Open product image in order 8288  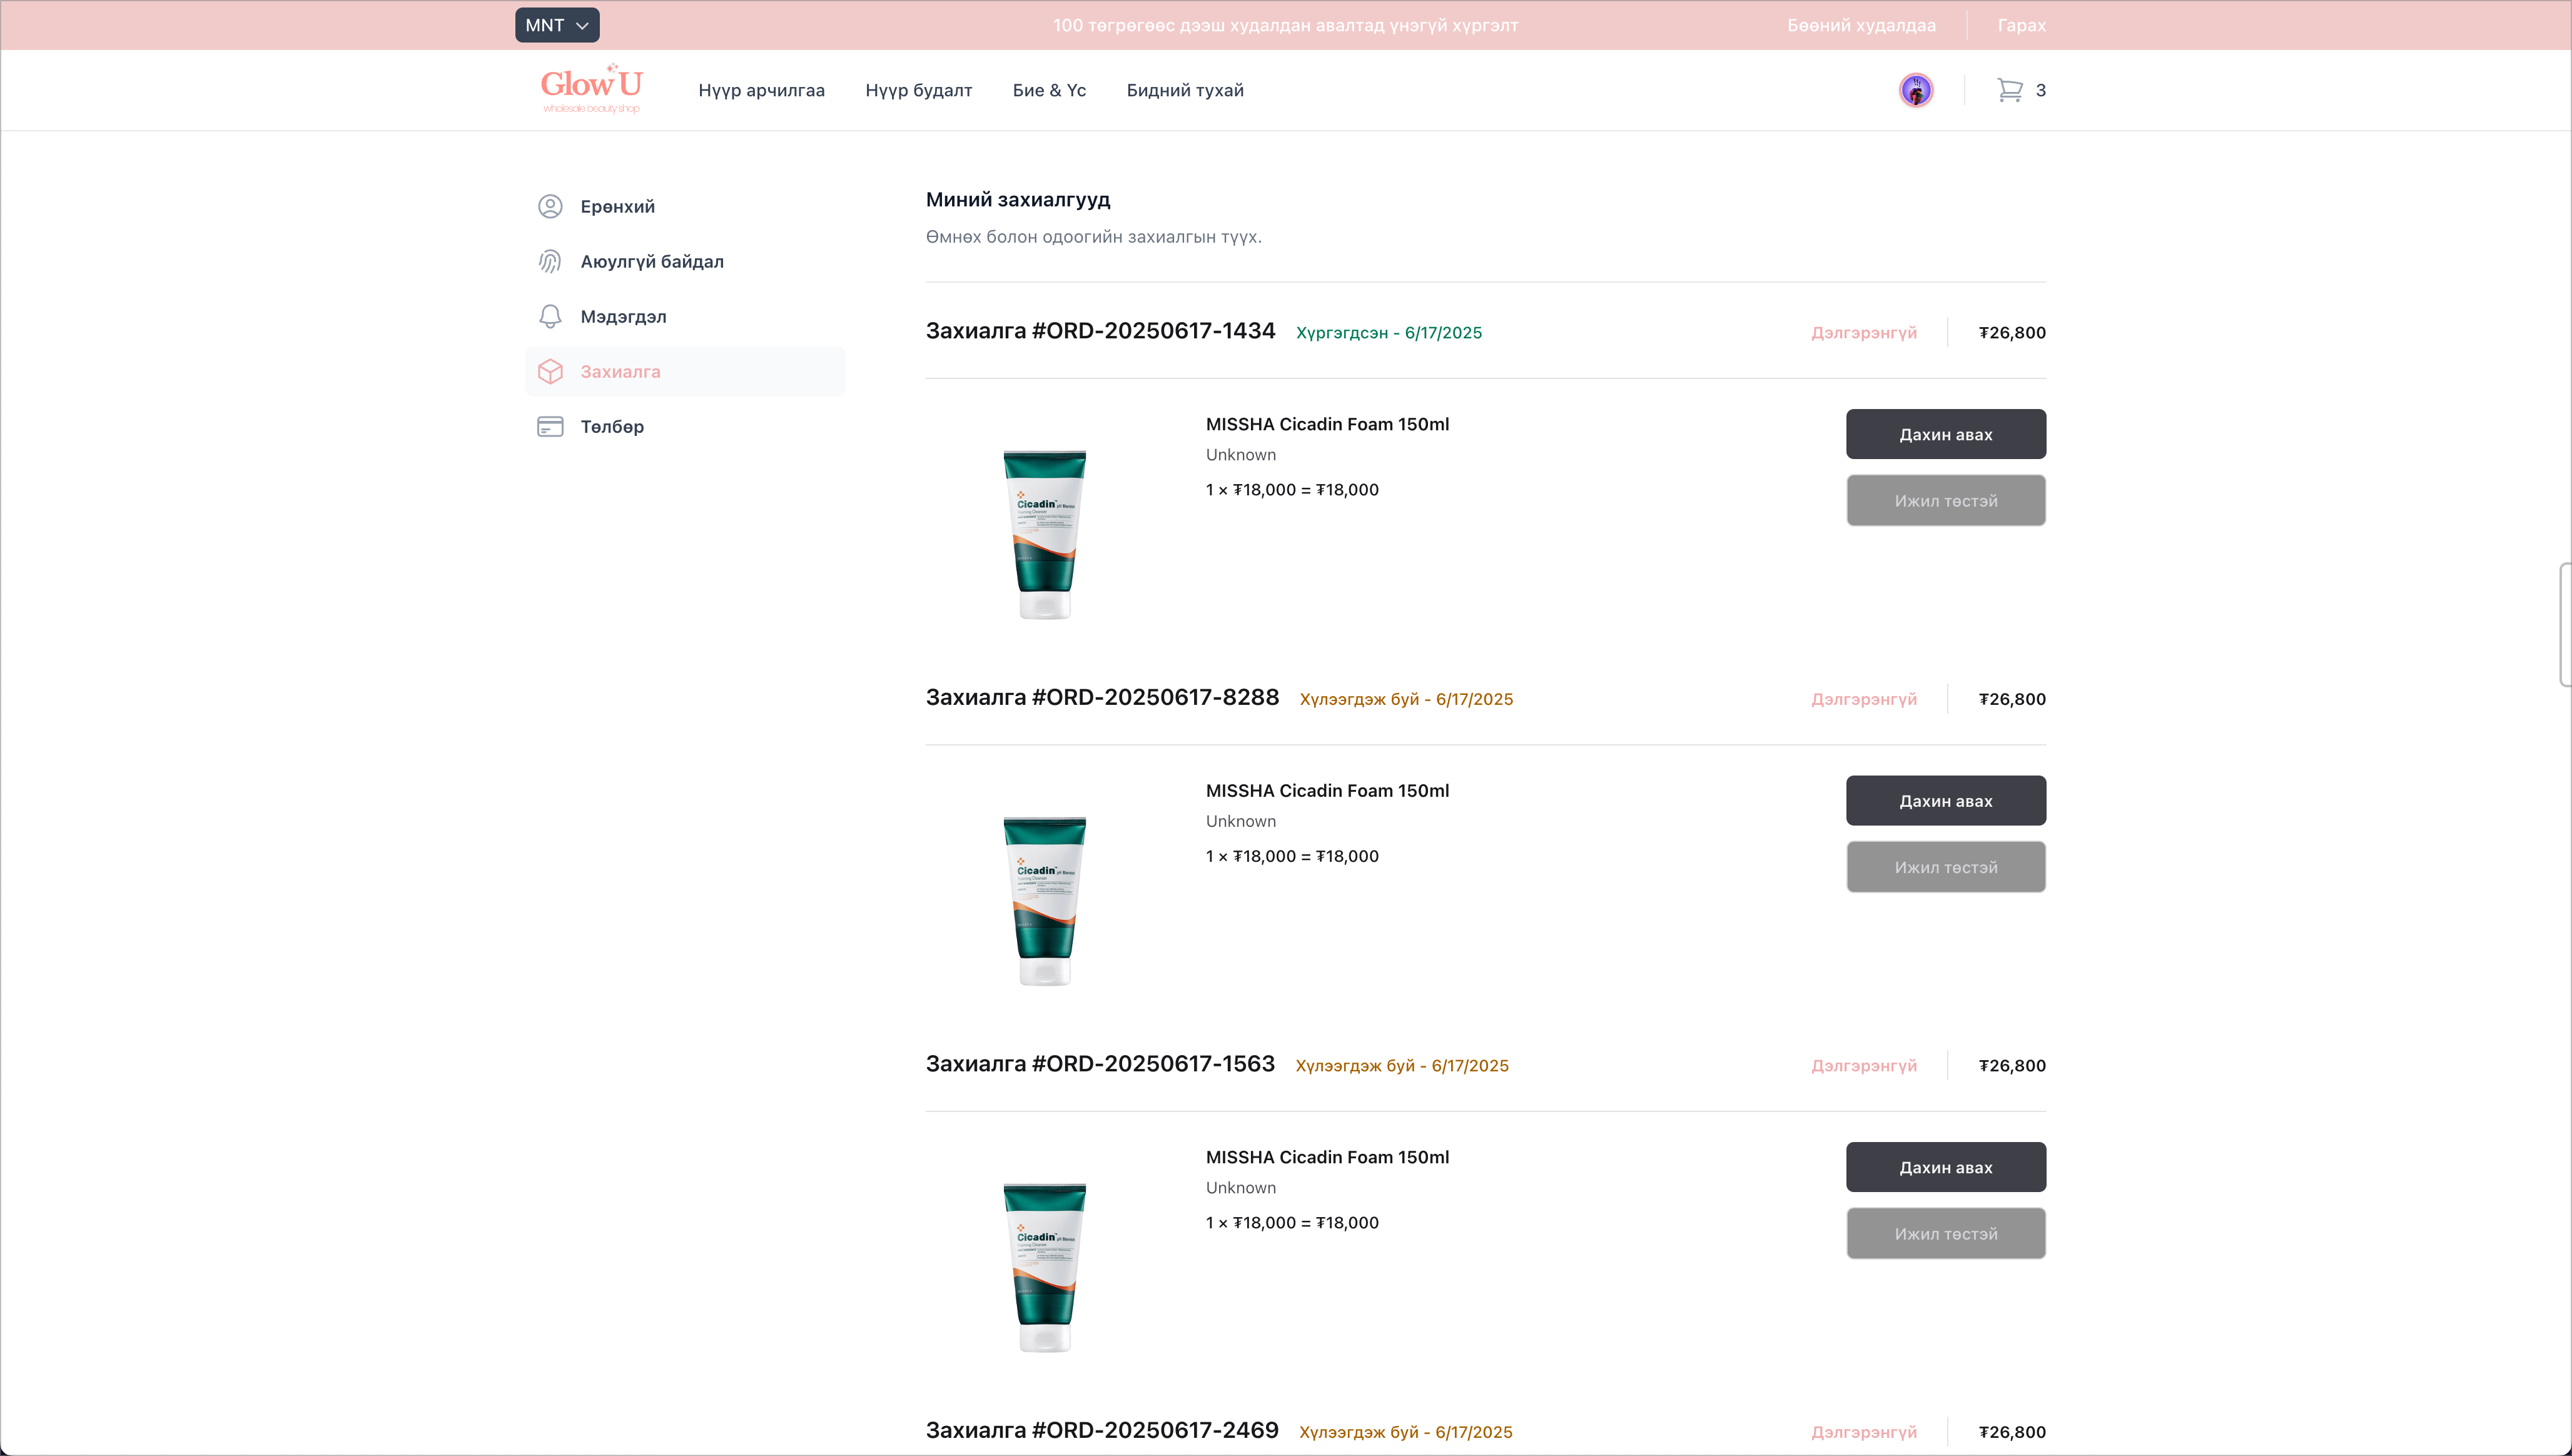click(1045, 900)
